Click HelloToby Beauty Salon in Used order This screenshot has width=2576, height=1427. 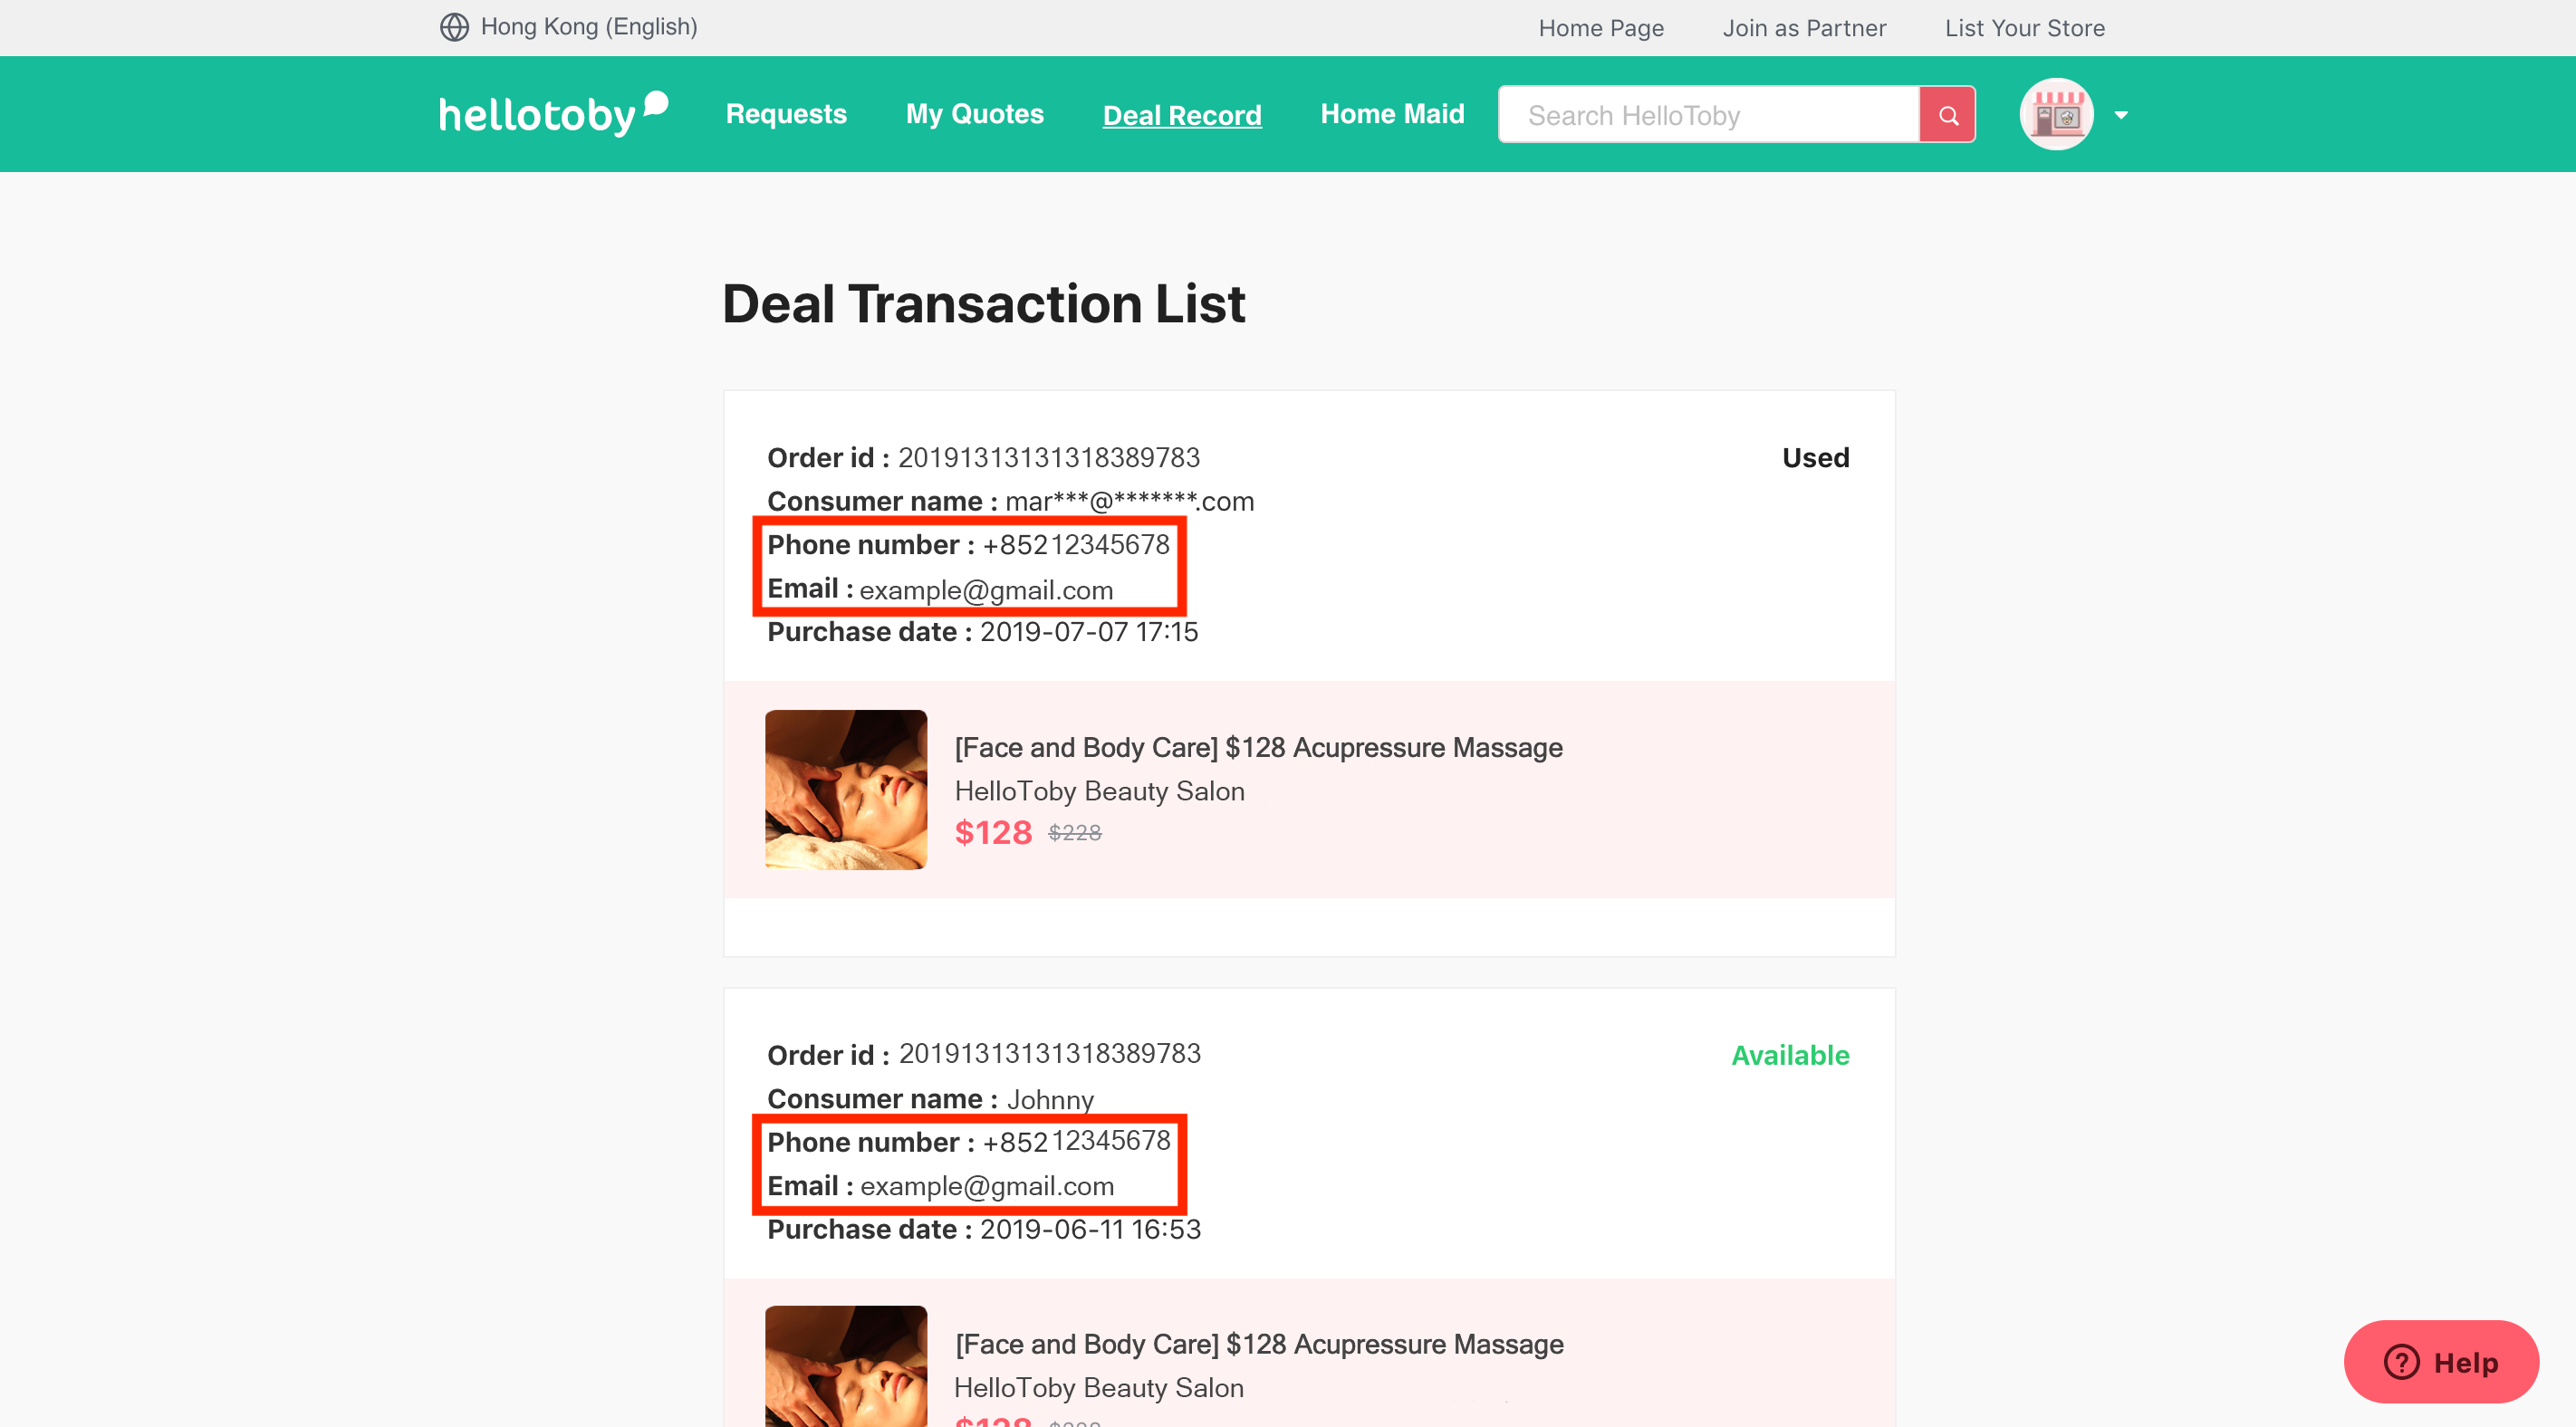[1099, 791]
